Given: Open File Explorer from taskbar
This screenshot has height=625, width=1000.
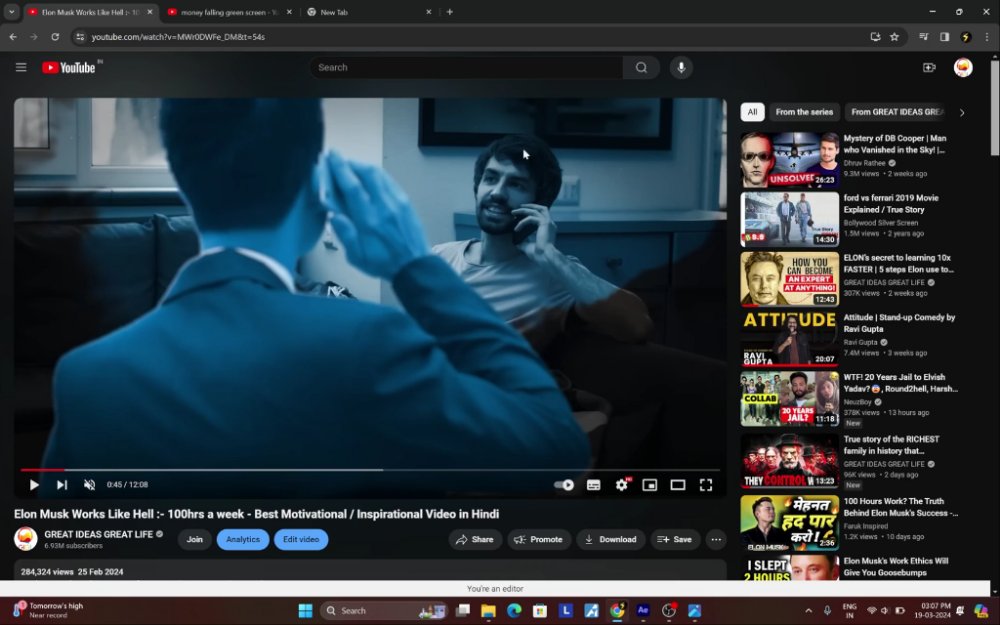Looking at the screenshot, I should (489, 611).
